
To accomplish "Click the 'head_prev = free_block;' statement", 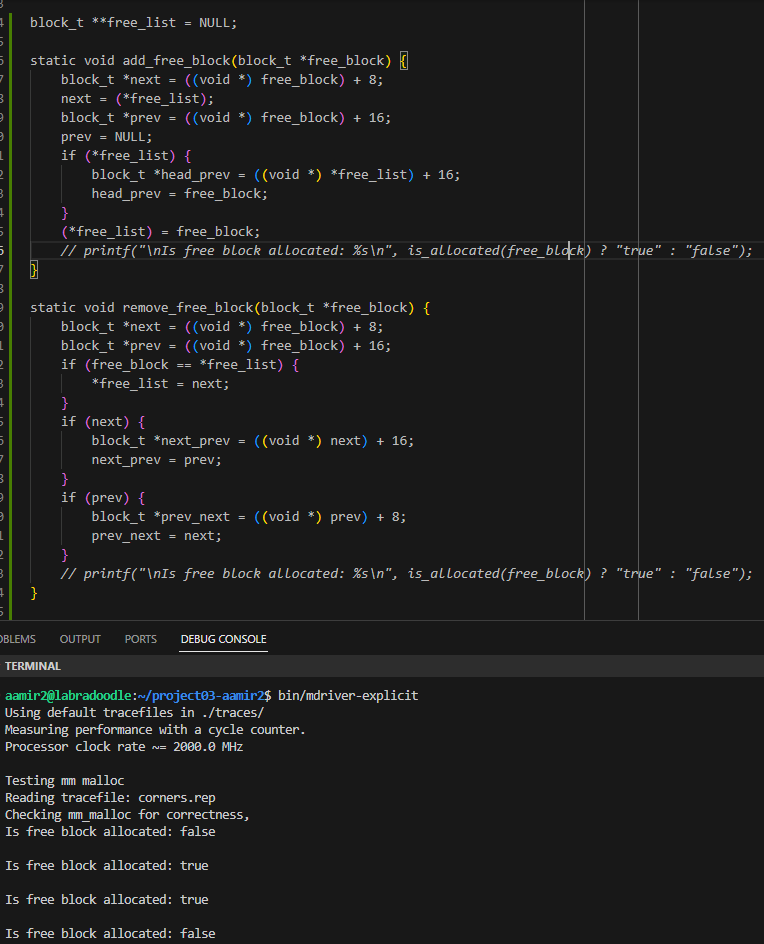I will pyautogui.click(x=179, y=193).
